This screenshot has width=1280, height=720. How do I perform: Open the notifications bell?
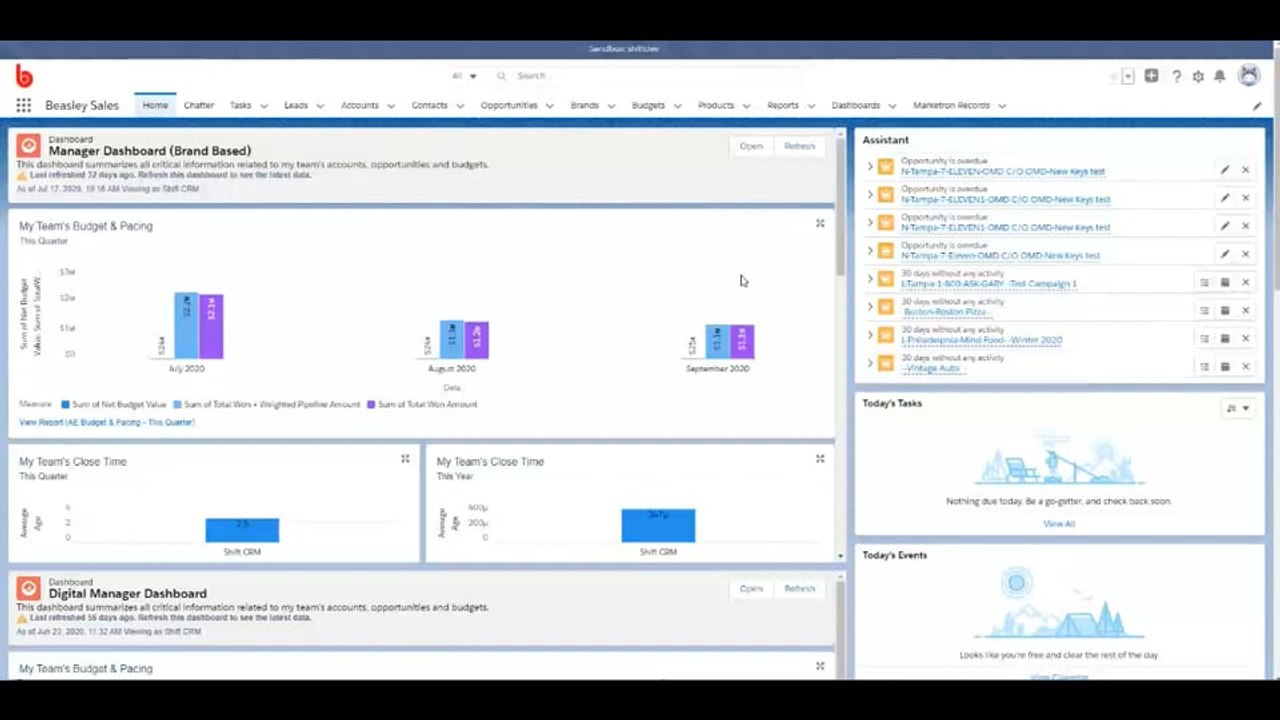pos(1220,76)
